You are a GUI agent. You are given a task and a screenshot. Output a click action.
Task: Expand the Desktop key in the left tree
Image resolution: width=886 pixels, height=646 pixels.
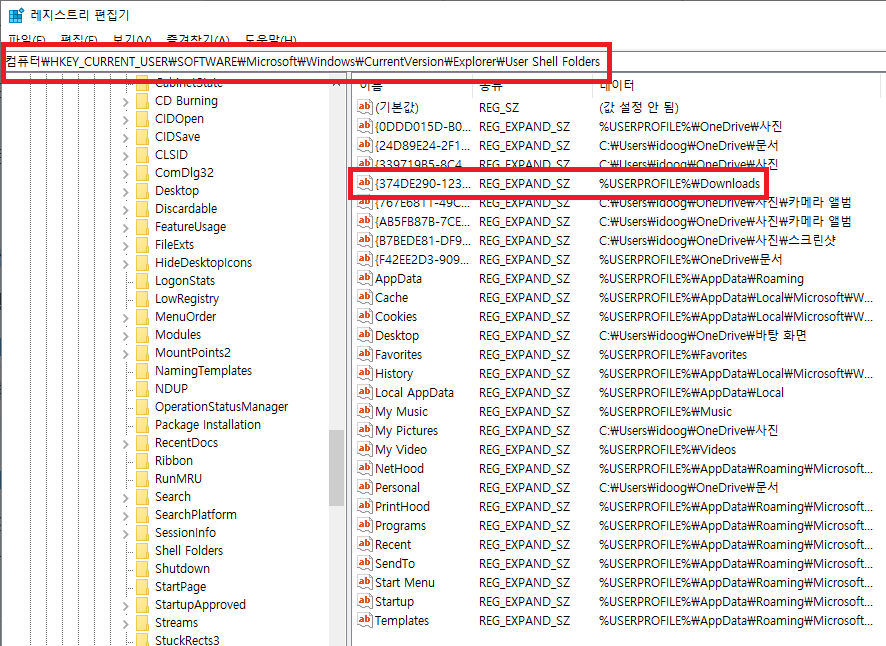[x=125, y=192]
